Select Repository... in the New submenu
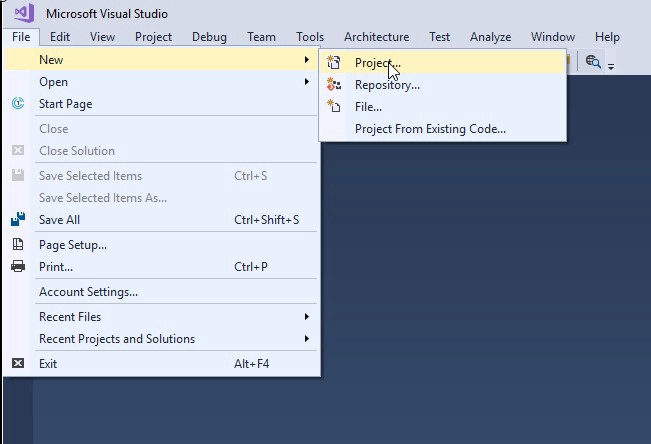 click(443, 85)
